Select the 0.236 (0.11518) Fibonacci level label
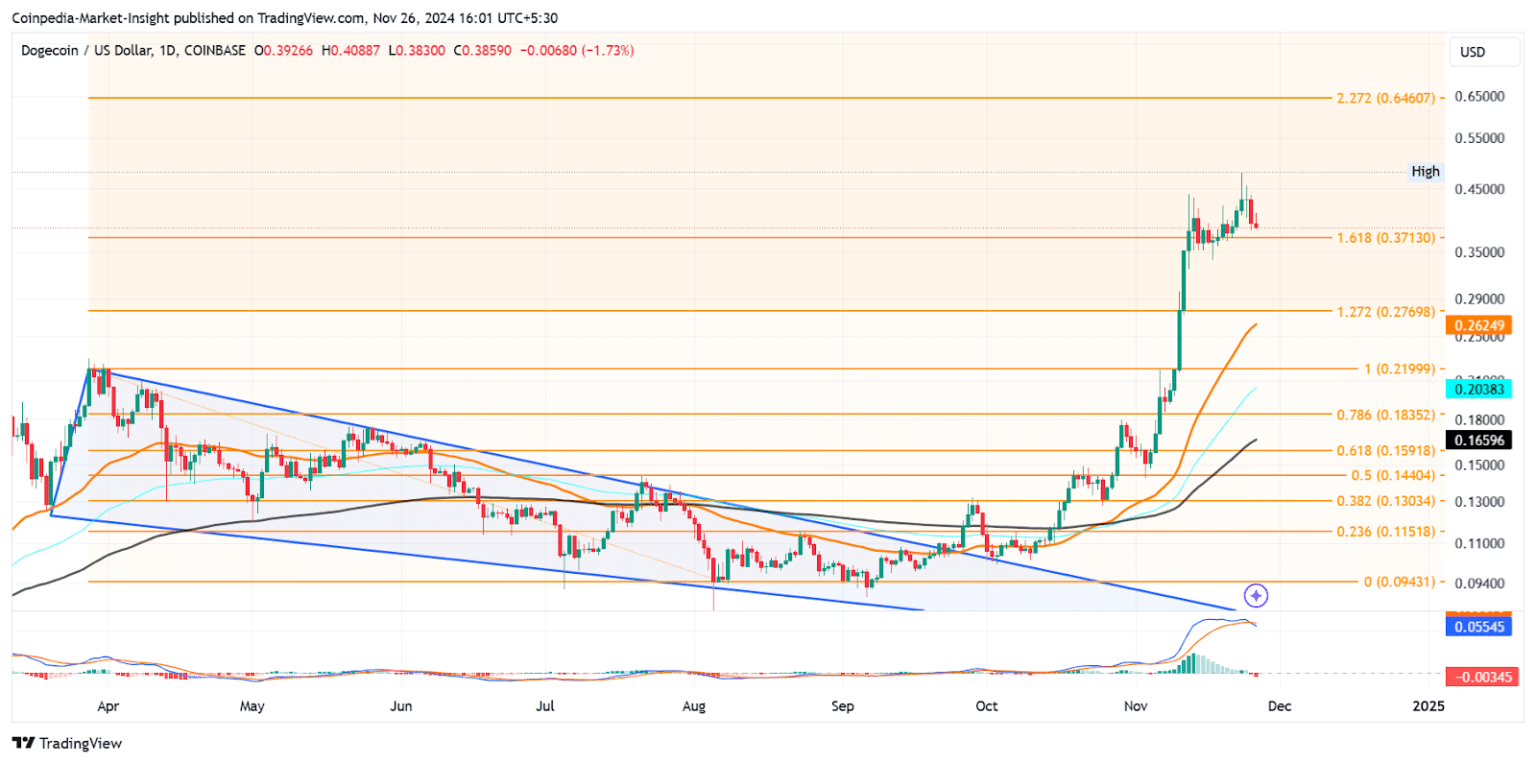 (1386, 532)
